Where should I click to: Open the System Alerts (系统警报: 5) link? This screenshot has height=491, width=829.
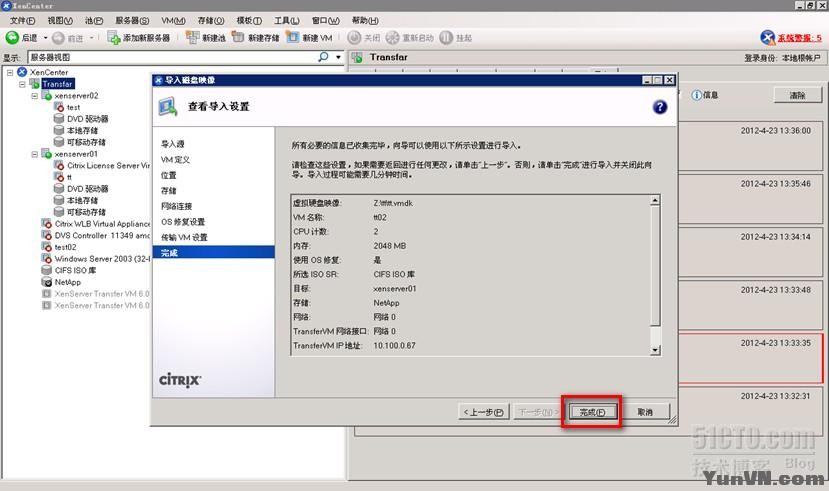pos(799,38)
